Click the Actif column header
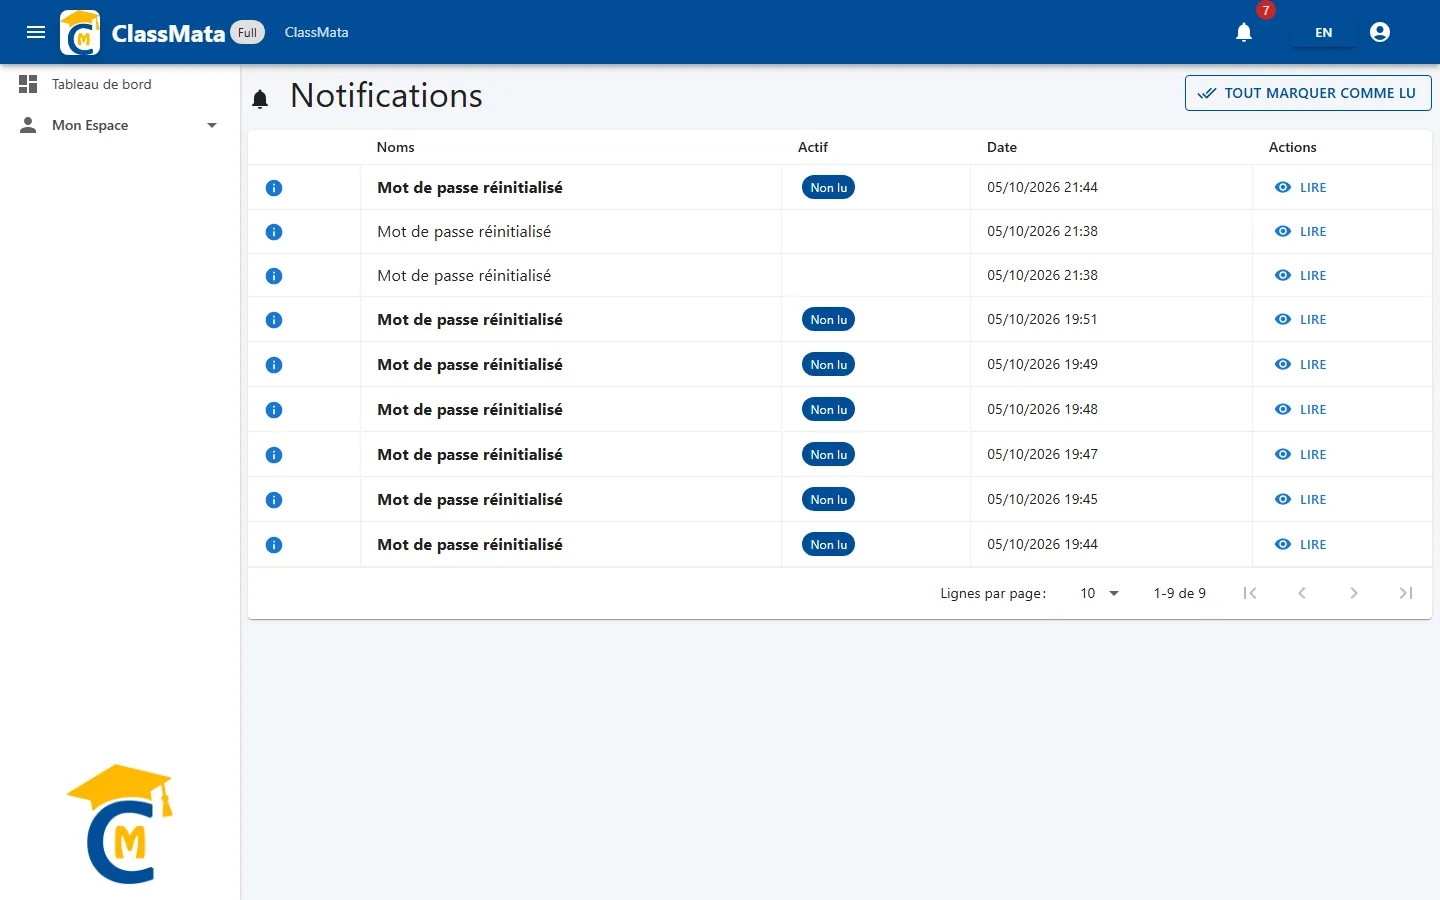This screenshot has height=900, width=1440. [813, 147]
